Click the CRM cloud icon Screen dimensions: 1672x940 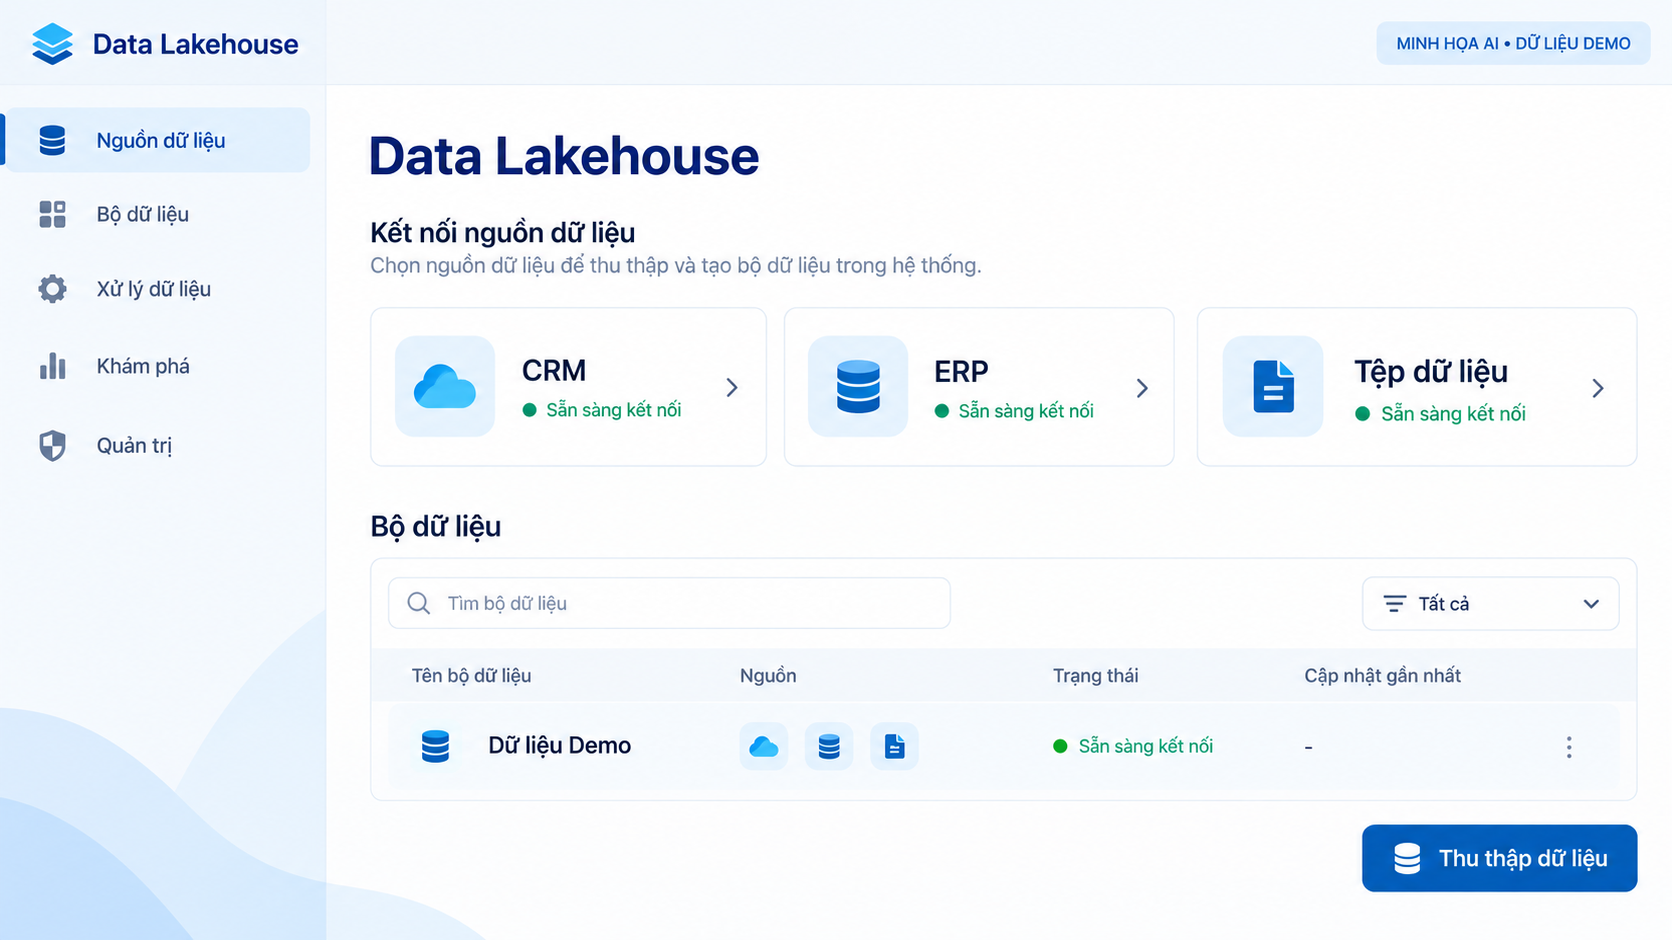click(x=445, y=386)
